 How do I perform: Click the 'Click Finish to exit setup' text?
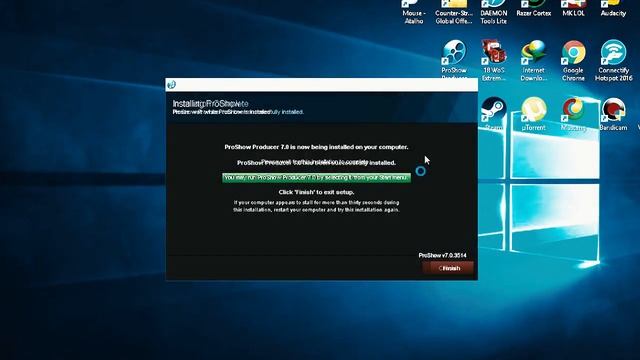click(x=316, y=192)
